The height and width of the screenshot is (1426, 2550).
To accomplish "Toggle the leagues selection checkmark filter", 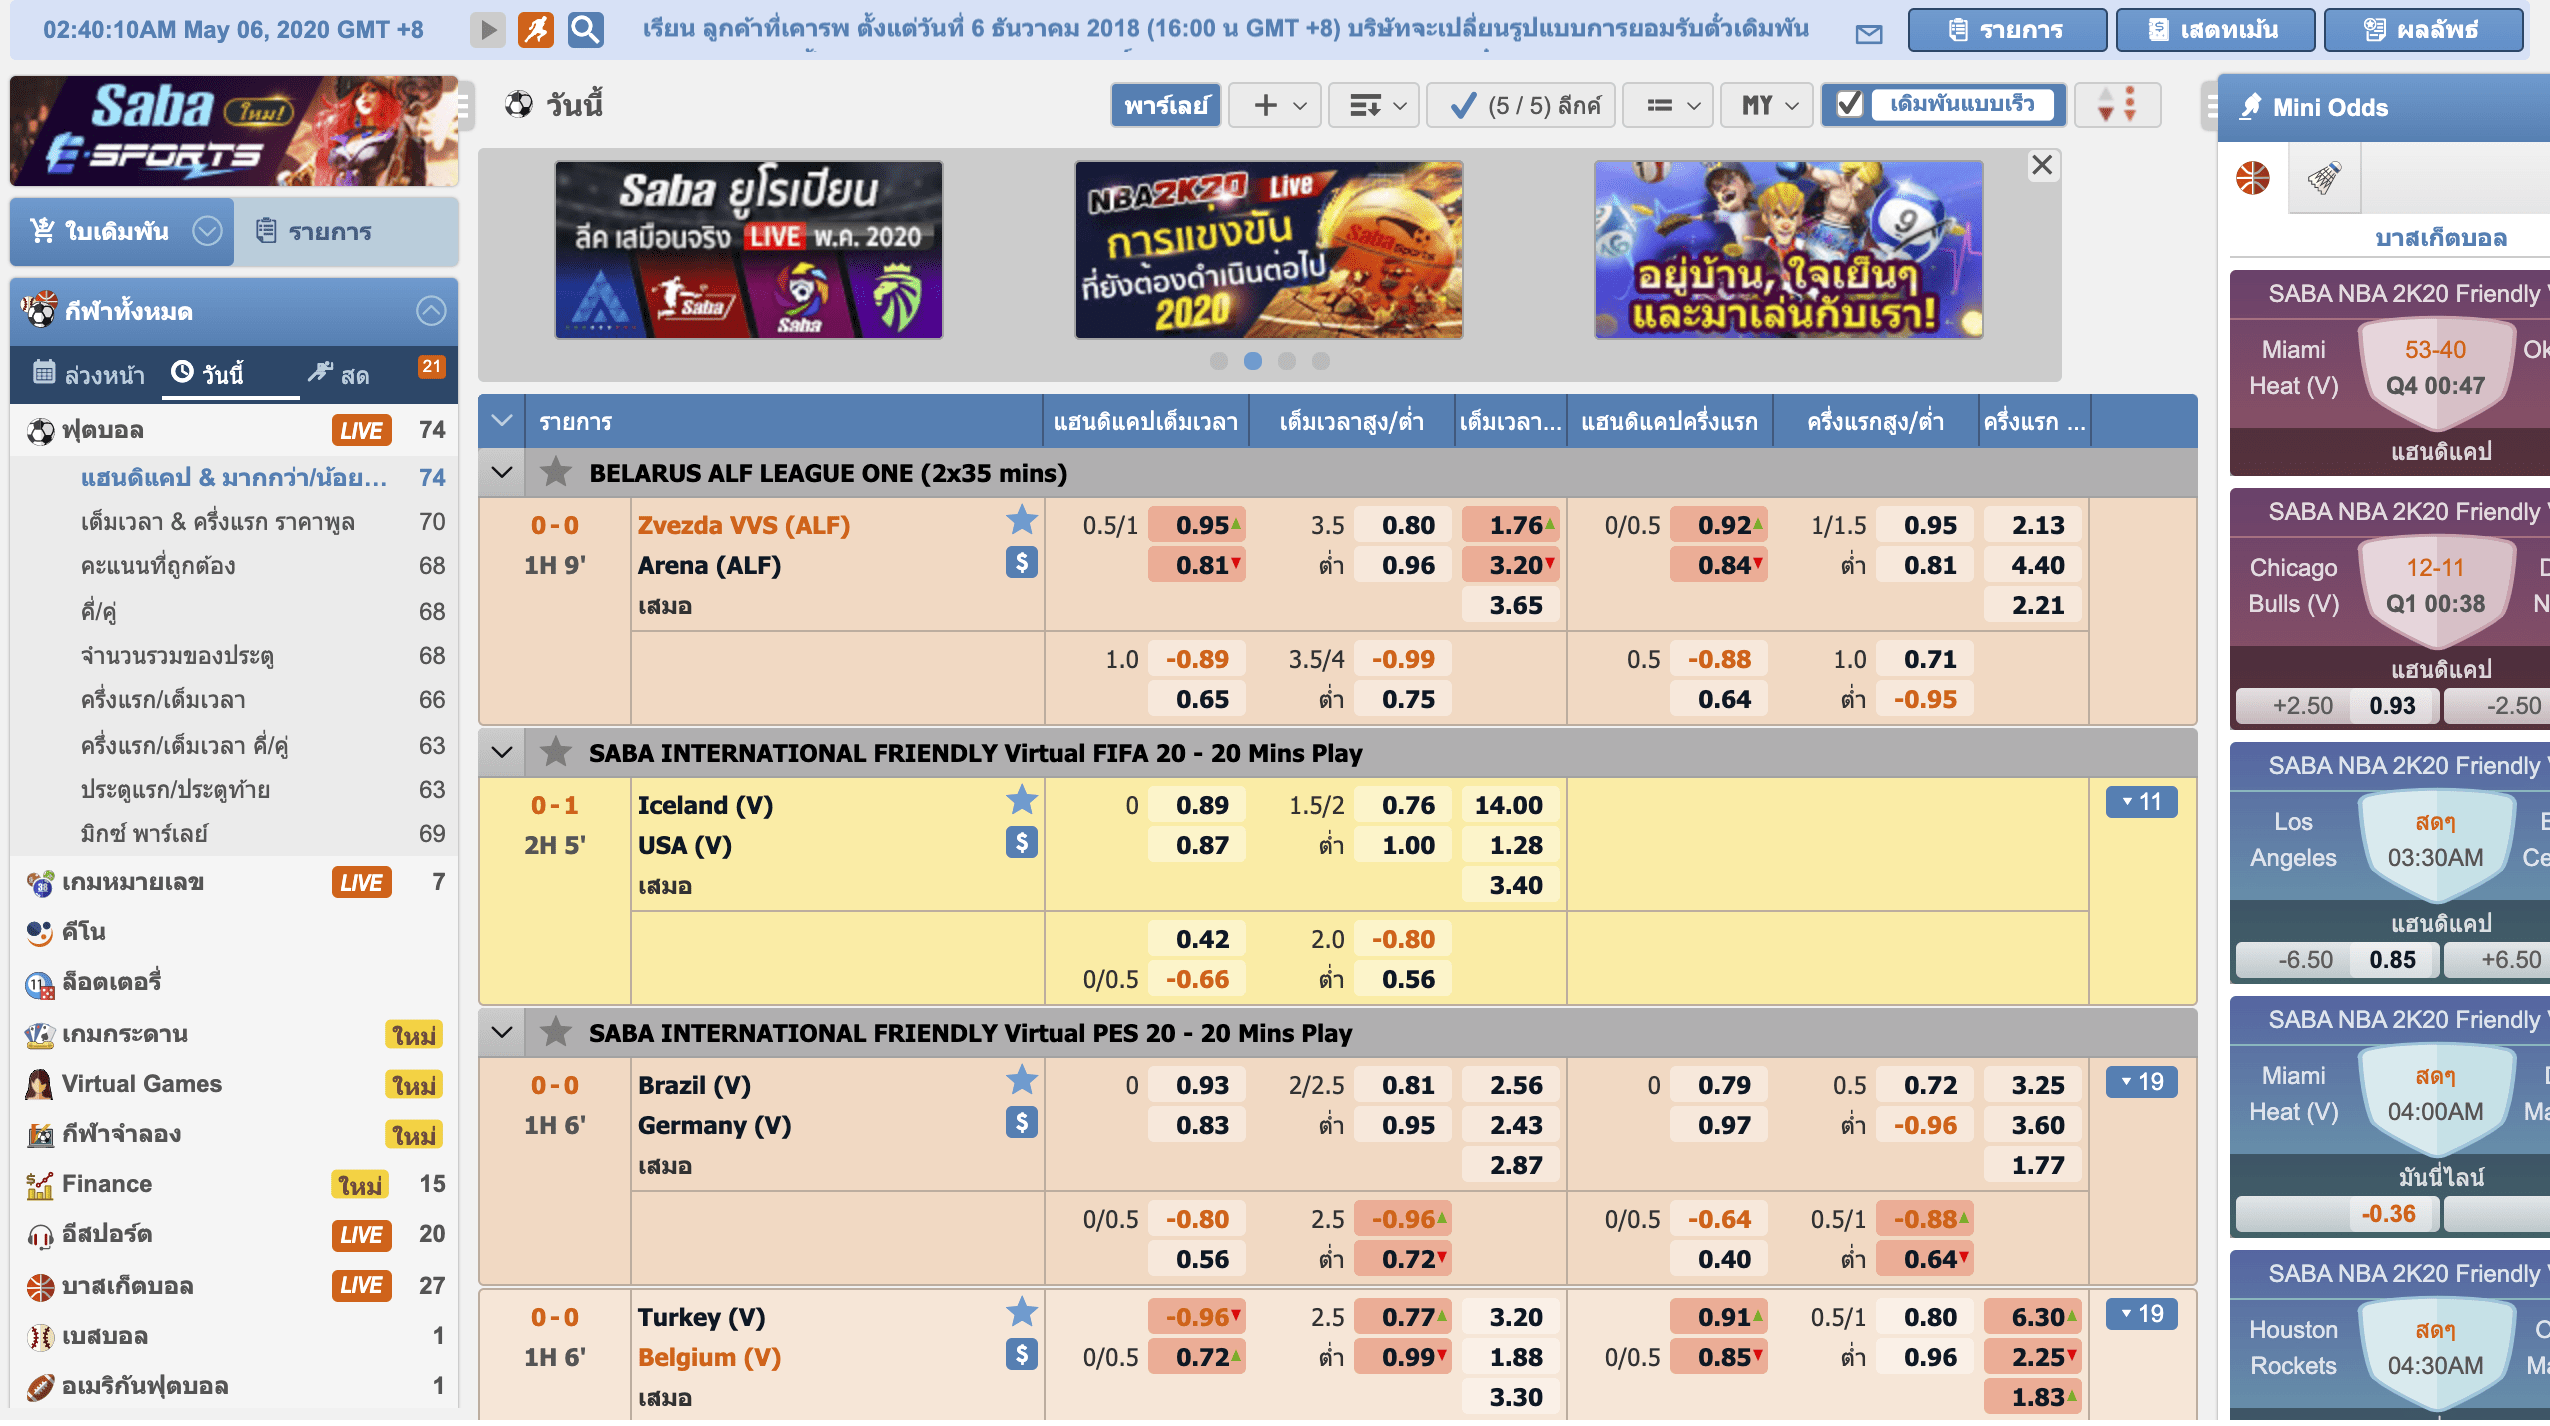I will point(1518,105).
